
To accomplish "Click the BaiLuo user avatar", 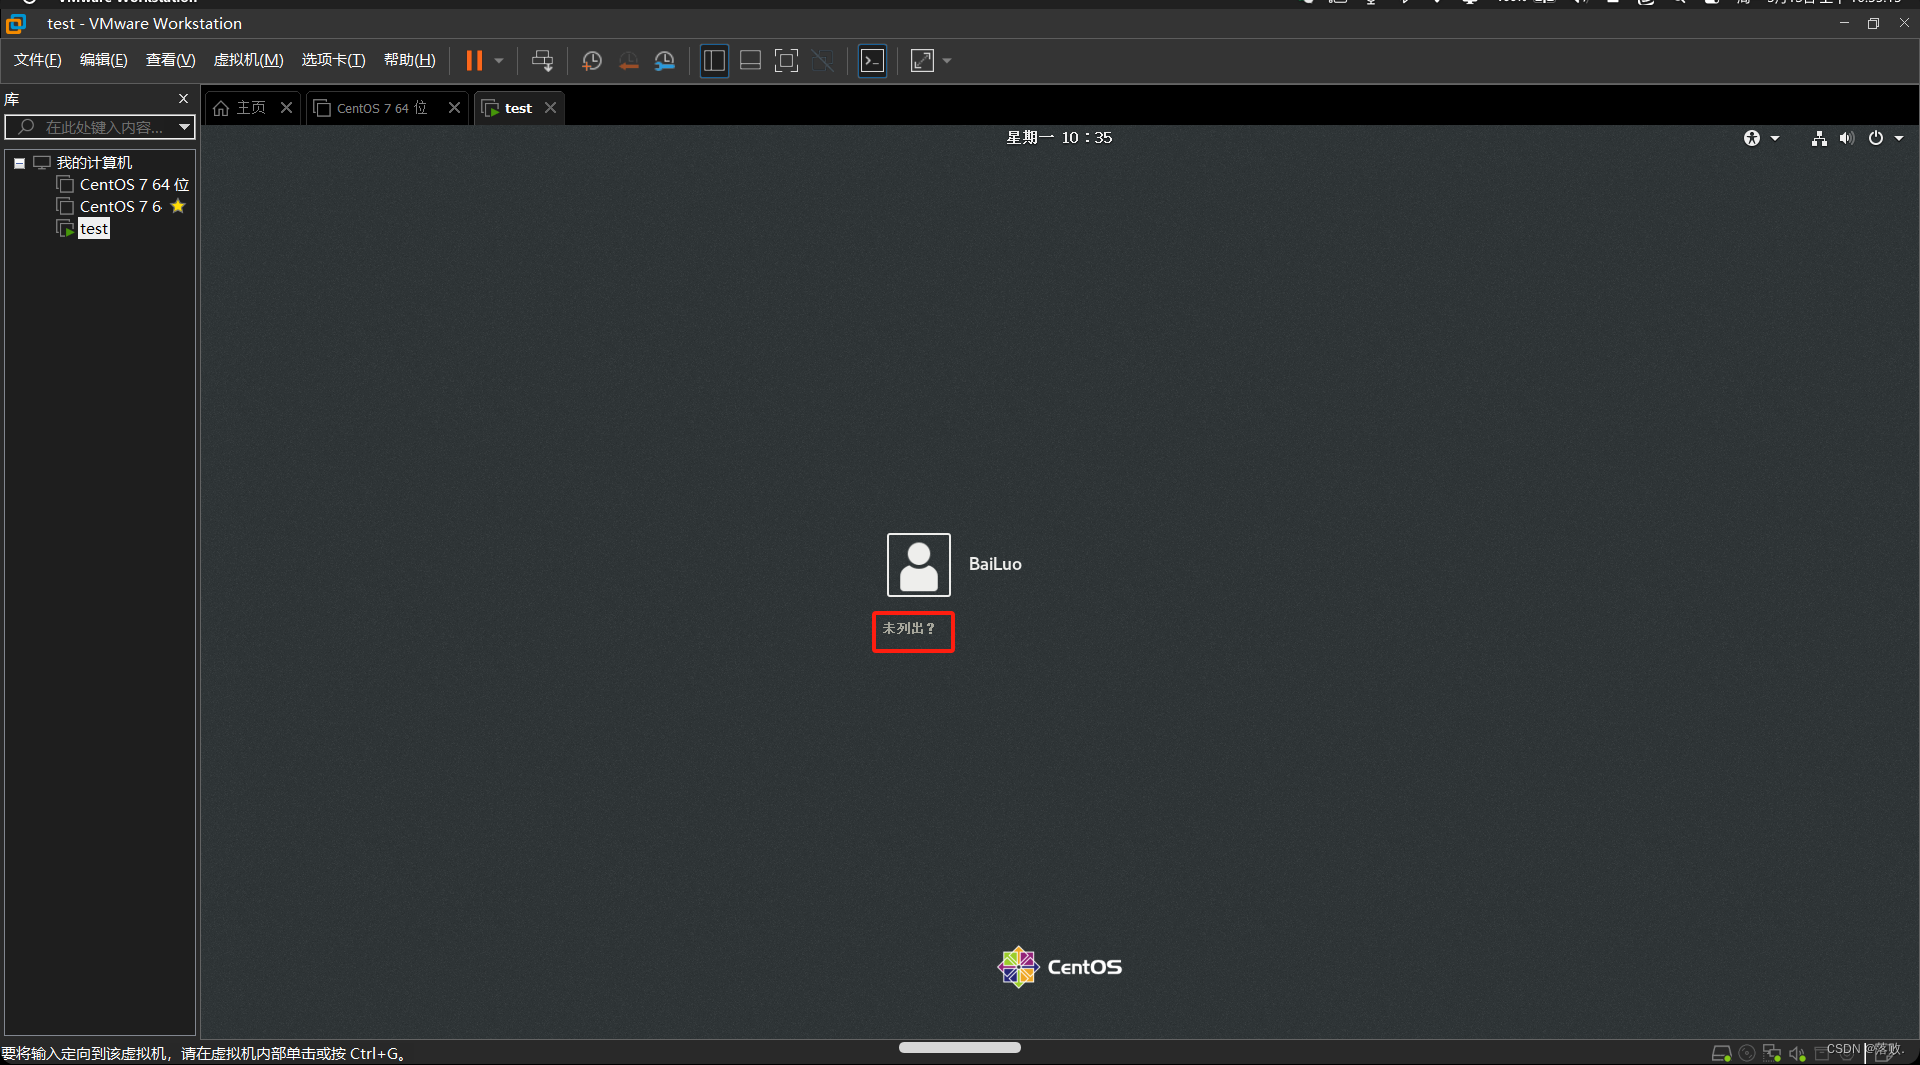I will (x=918, y=565).
